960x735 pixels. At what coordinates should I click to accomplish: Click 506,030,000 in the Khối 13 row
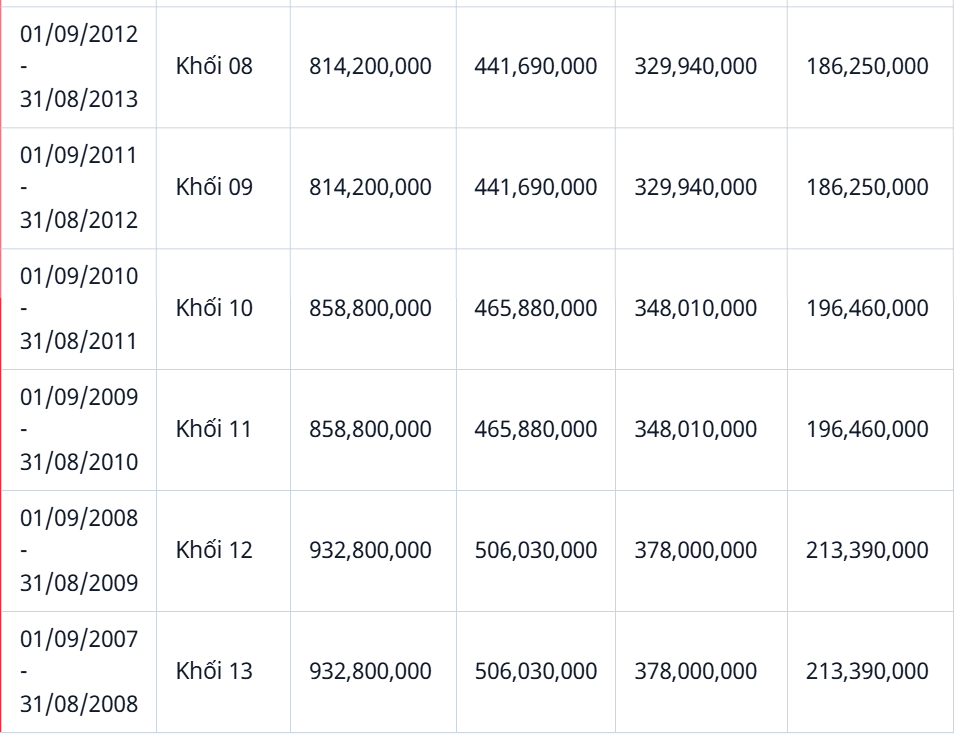pyautogui.click(x=536, y=671)
